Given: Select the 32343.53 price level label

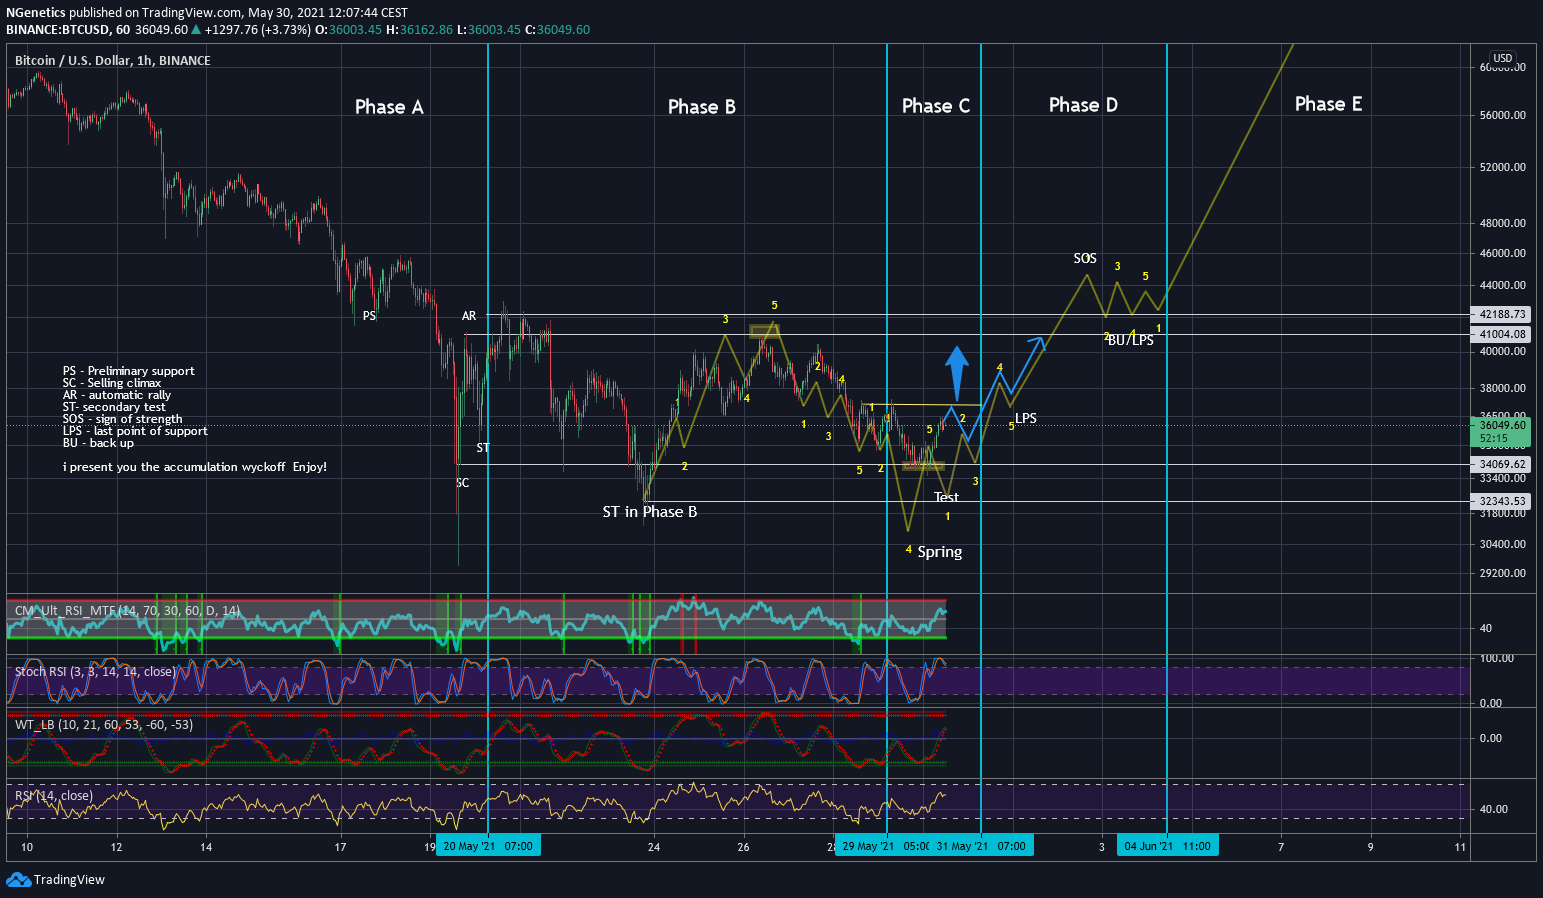Looking at the screenshot, I should pos(1502,501).
